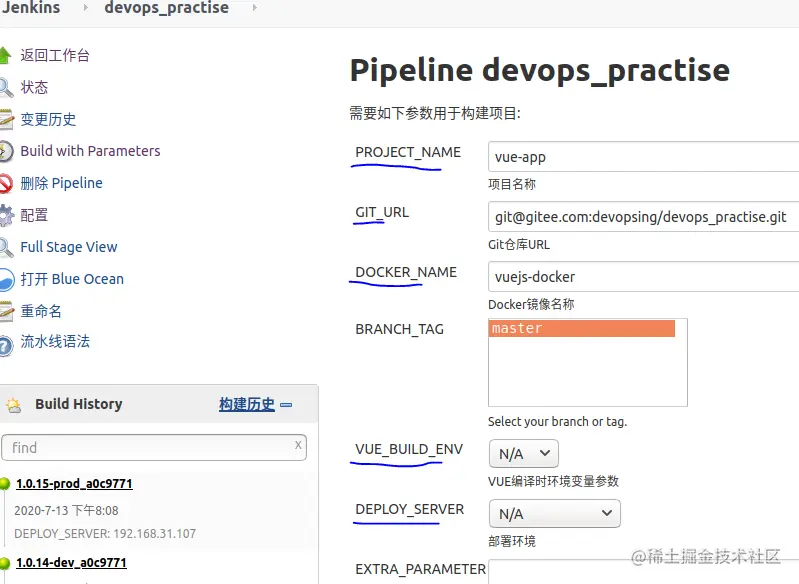Open build 1.0.15-prod_a0c9771

[74, 484]
